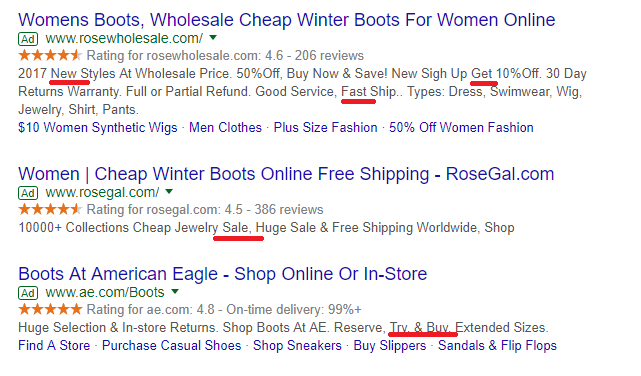Open the Womens Boots Wholesale Cheap Winter Boots headline
Viewport: 641px width, 376px height.
pos(287,20)
